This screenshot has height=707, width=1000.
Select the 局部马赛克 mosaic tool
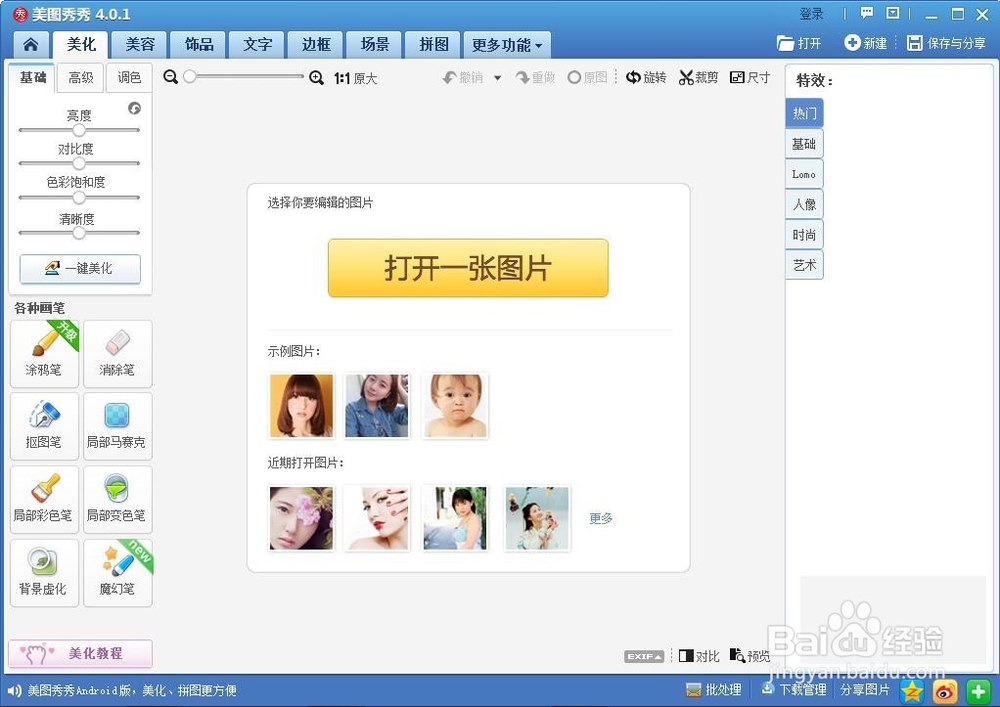point(117,426)
